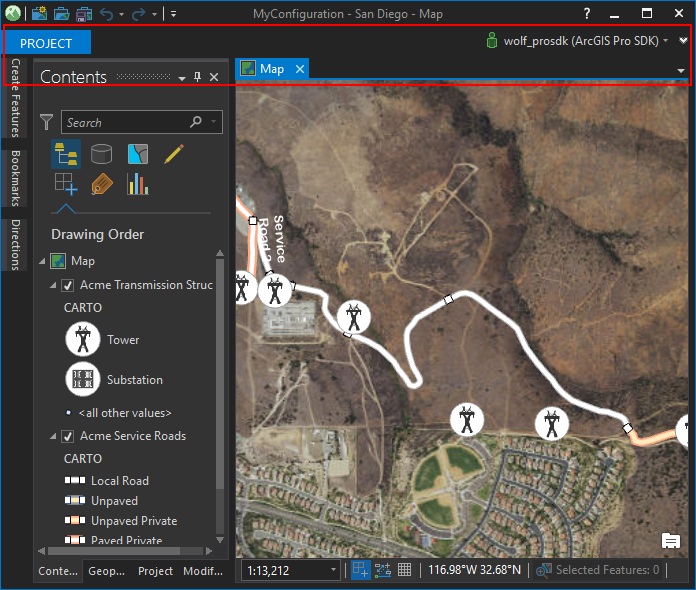Click scroll down arrow in Contents
The width and height of the screenshot is (696, 590).
(x=220, y=540)
